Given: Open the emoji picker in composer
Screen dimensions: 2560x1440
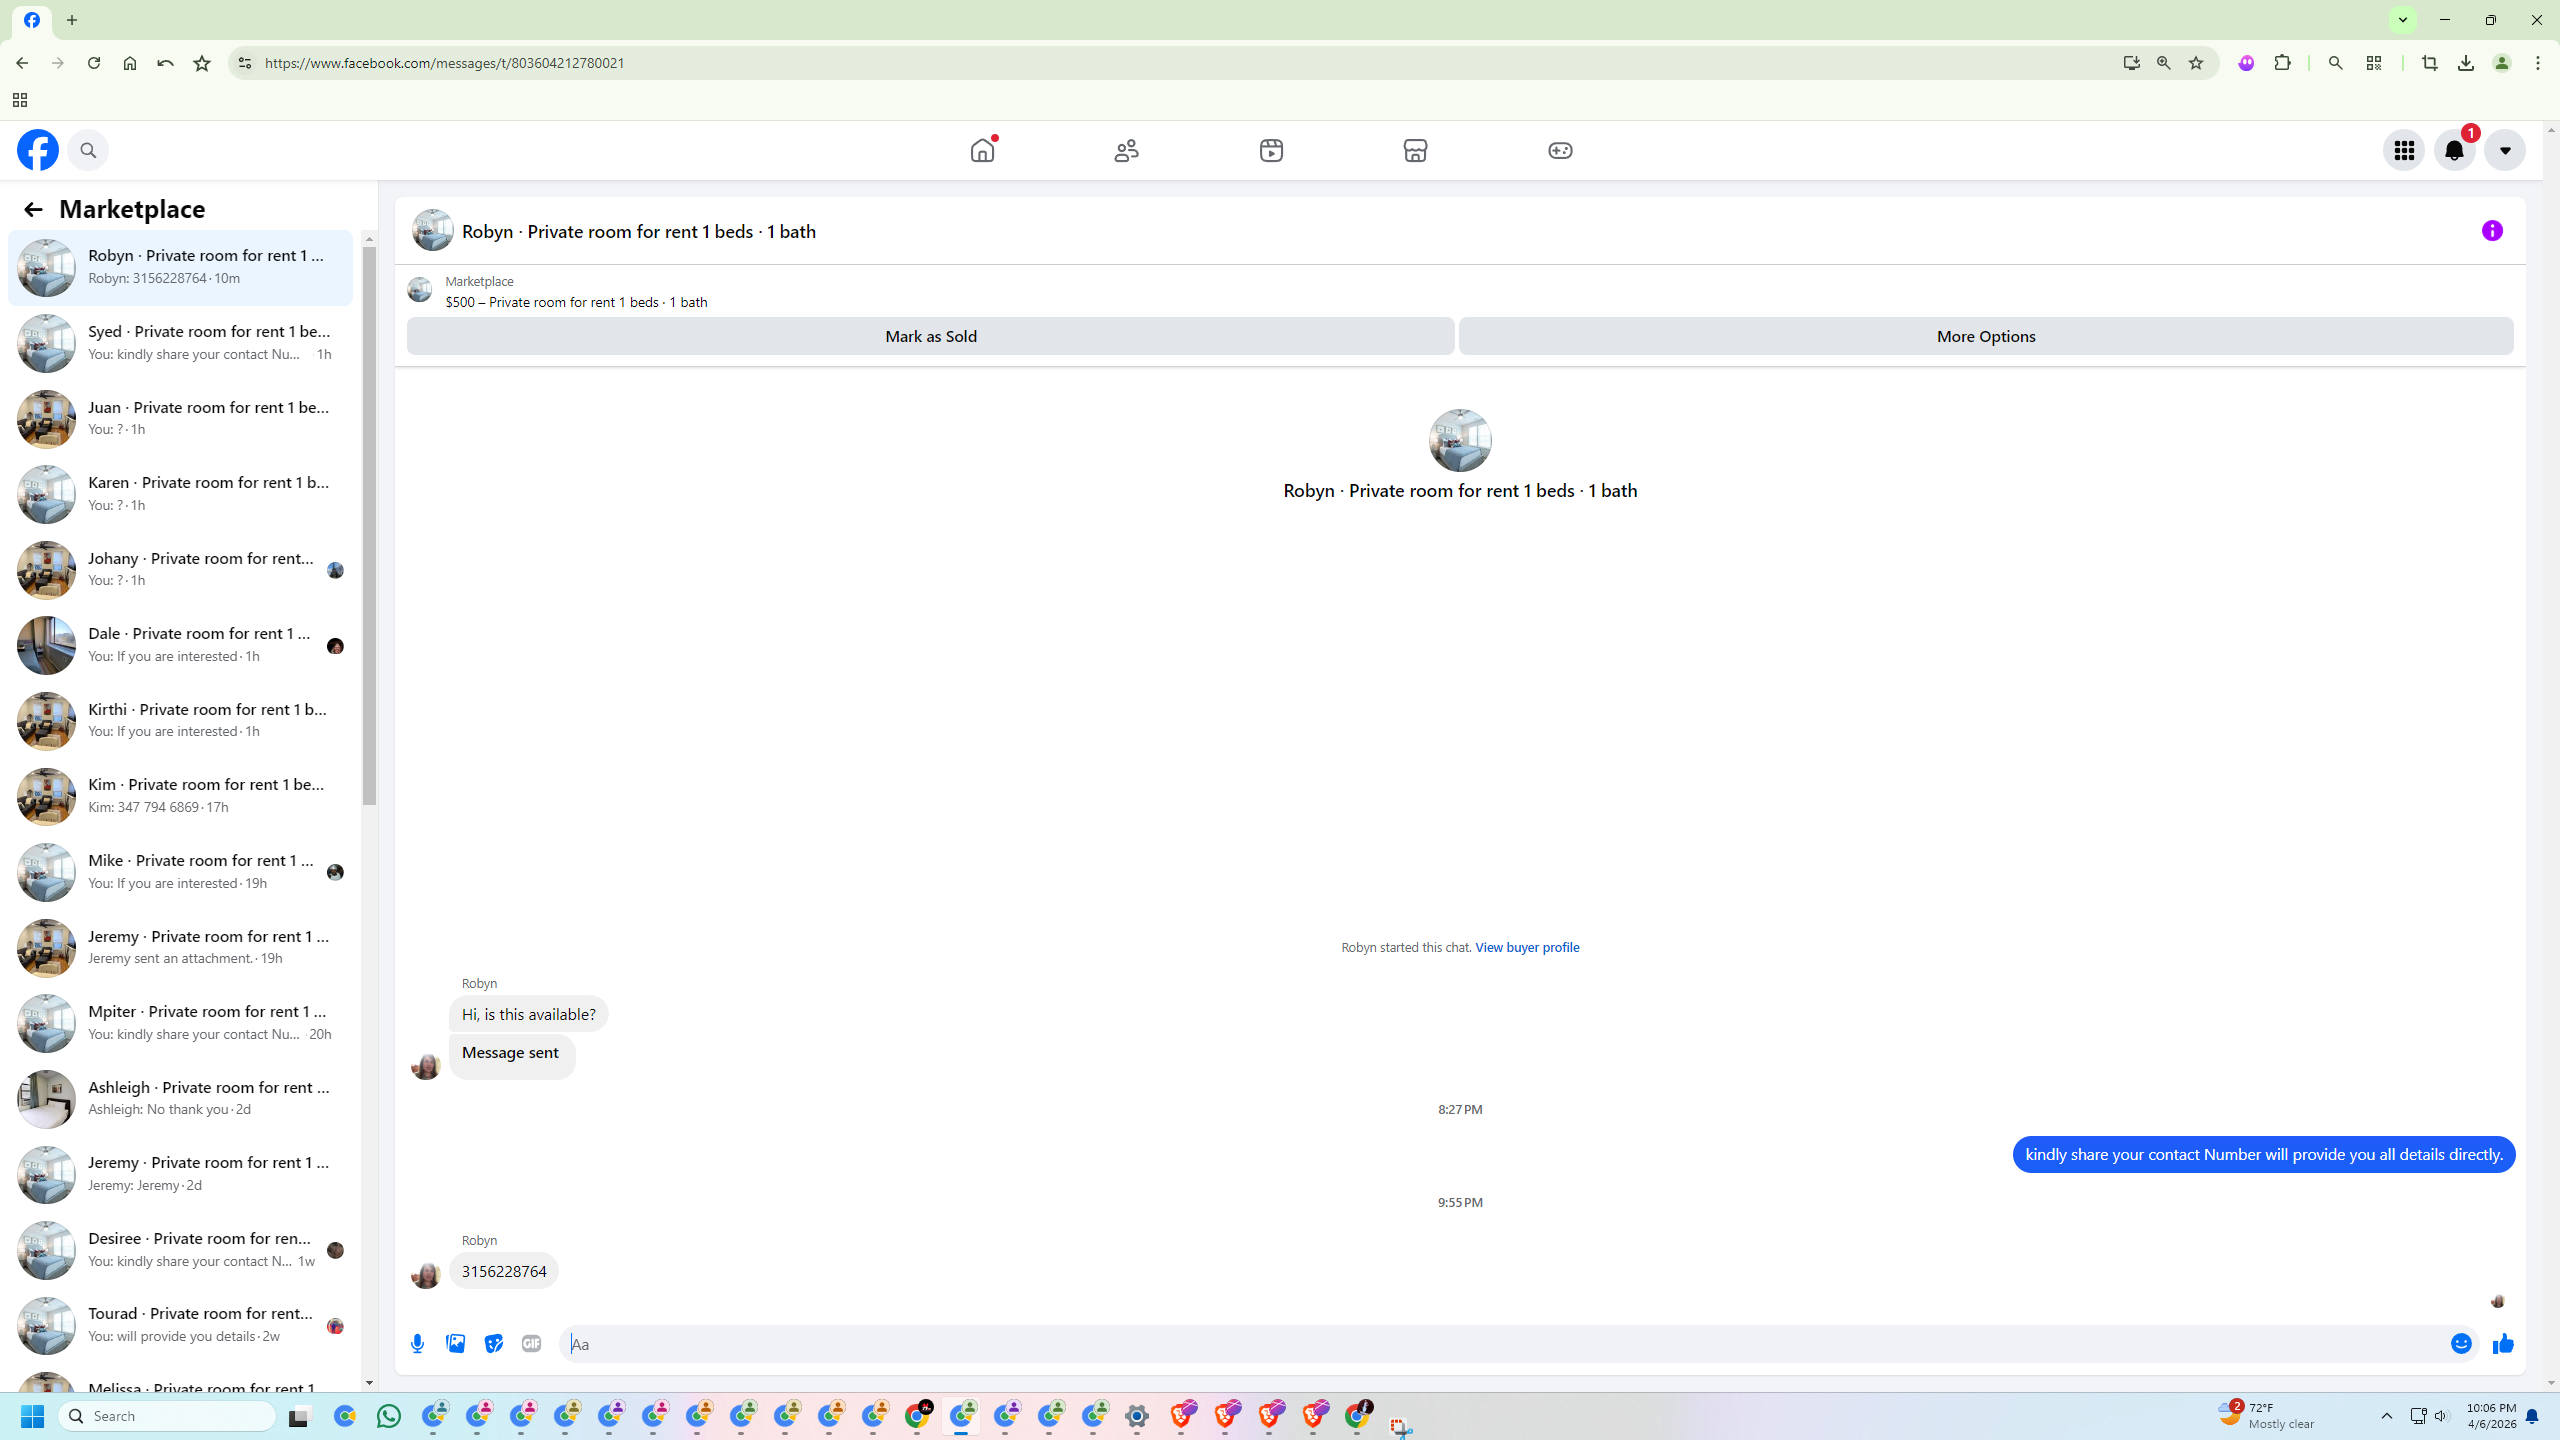Looking at the screenshot, I should (x=2461, y=1344).
